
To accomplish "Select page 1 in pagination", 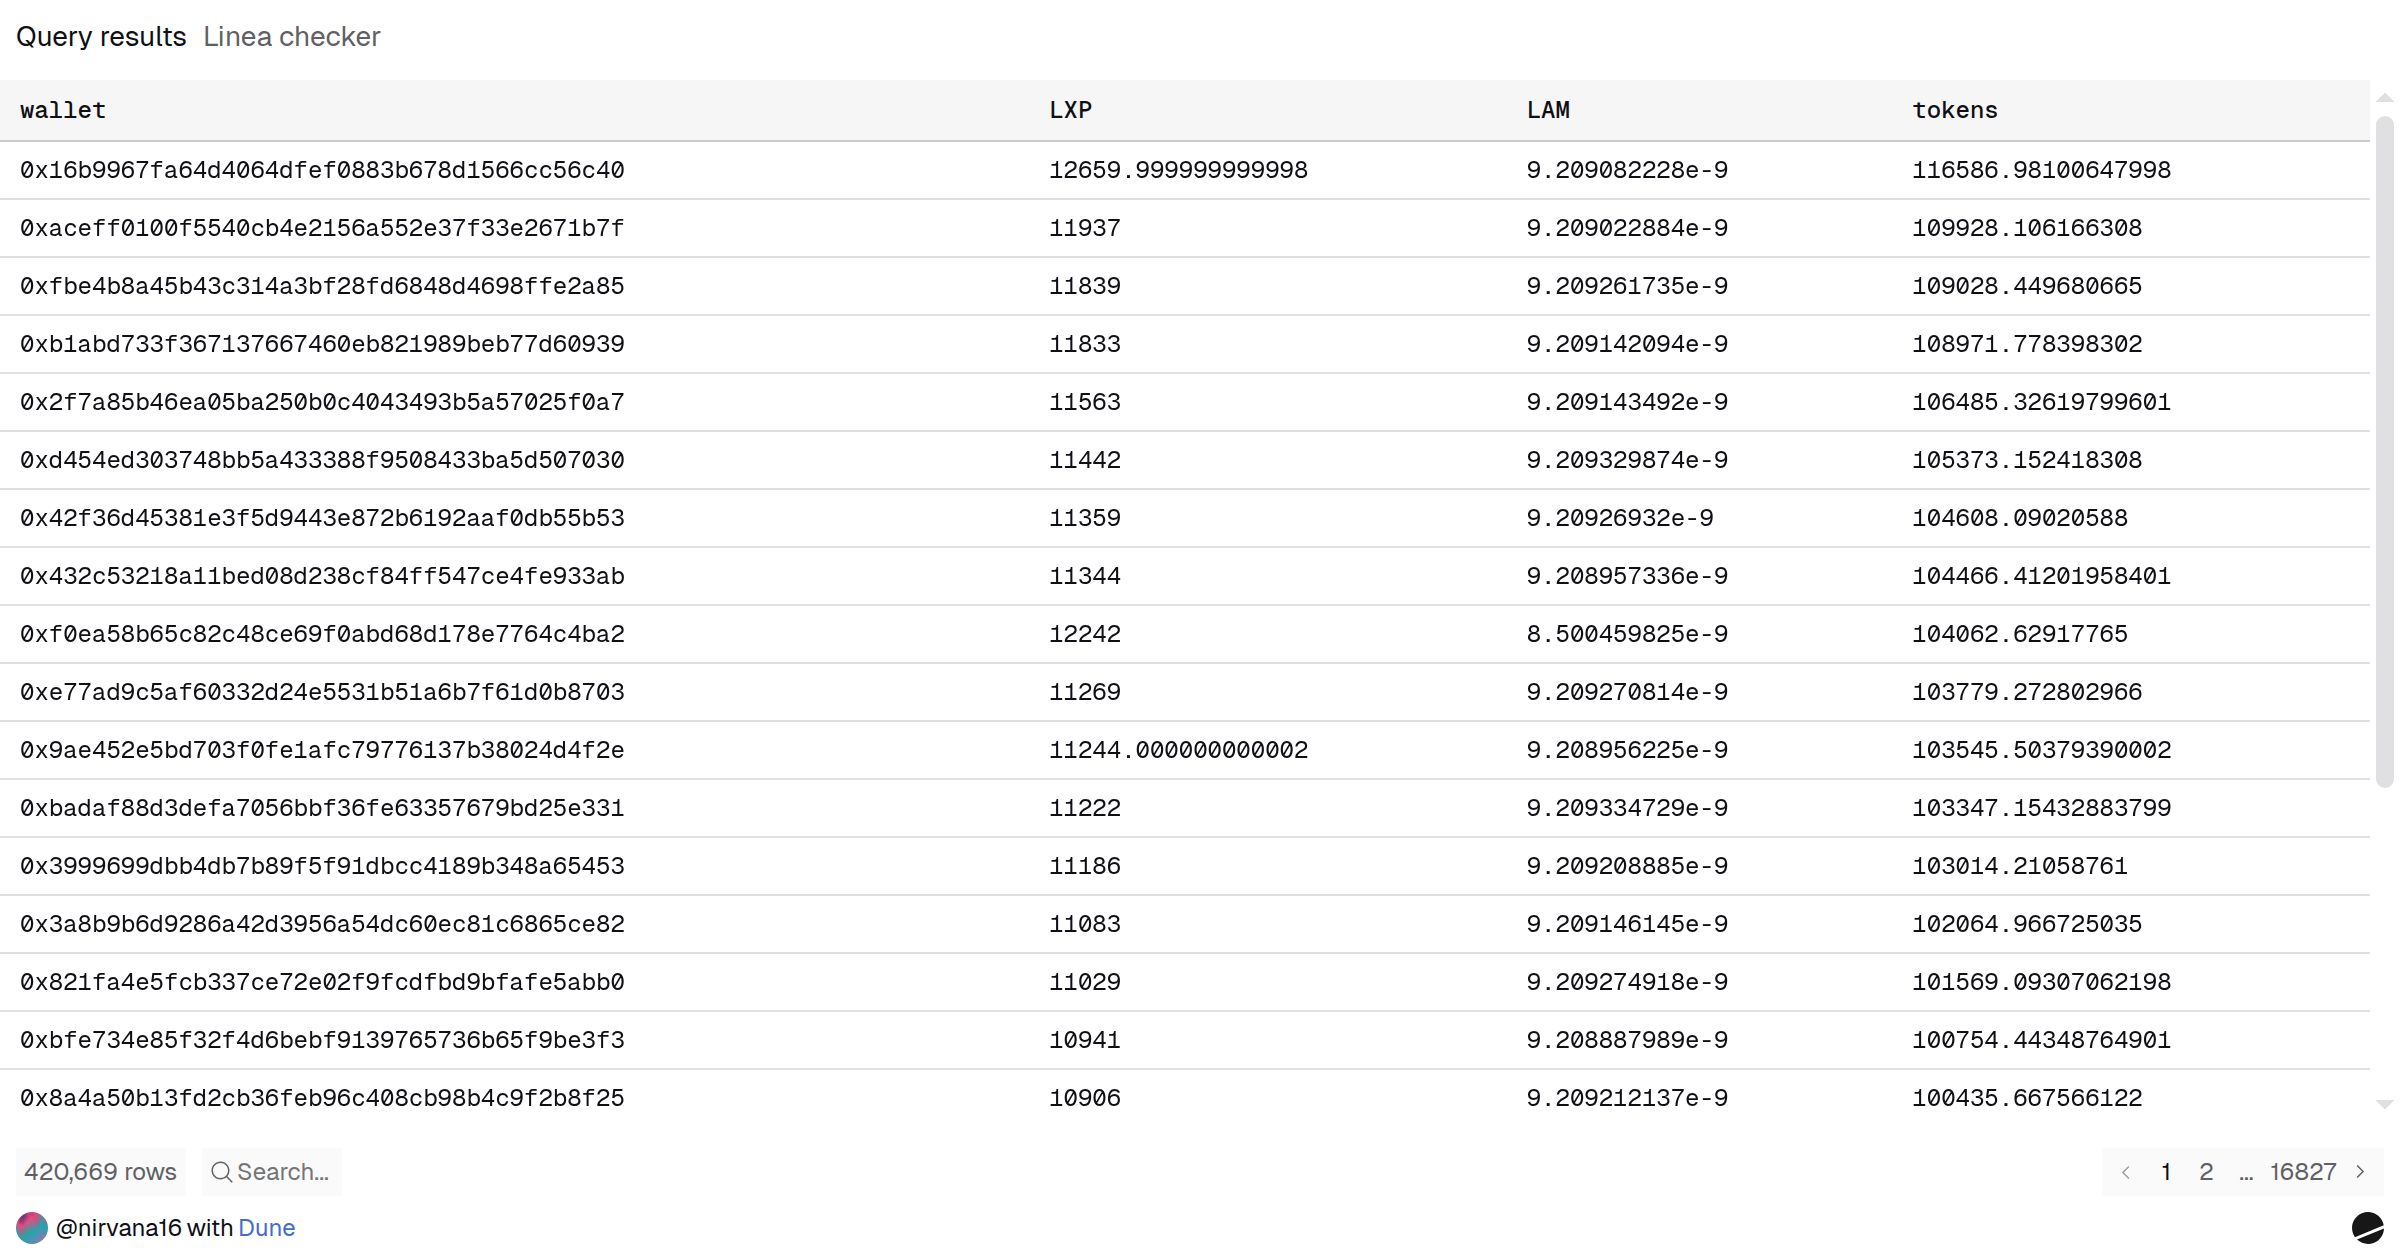I will [x=2166, y=1172].
